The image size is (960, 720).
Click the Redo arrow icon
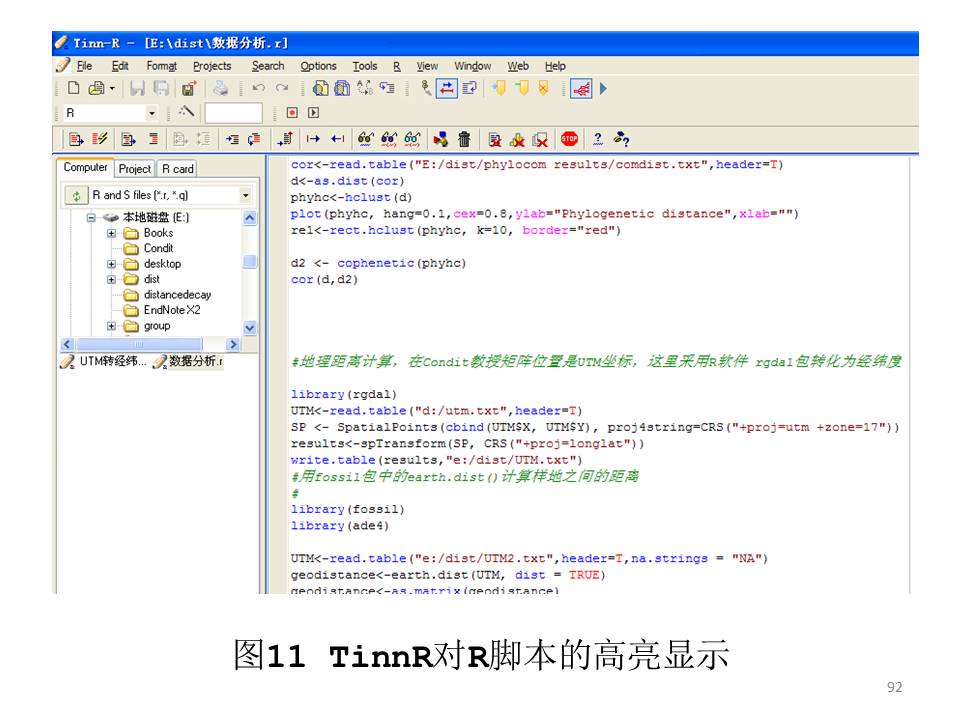tap(283, 89)
